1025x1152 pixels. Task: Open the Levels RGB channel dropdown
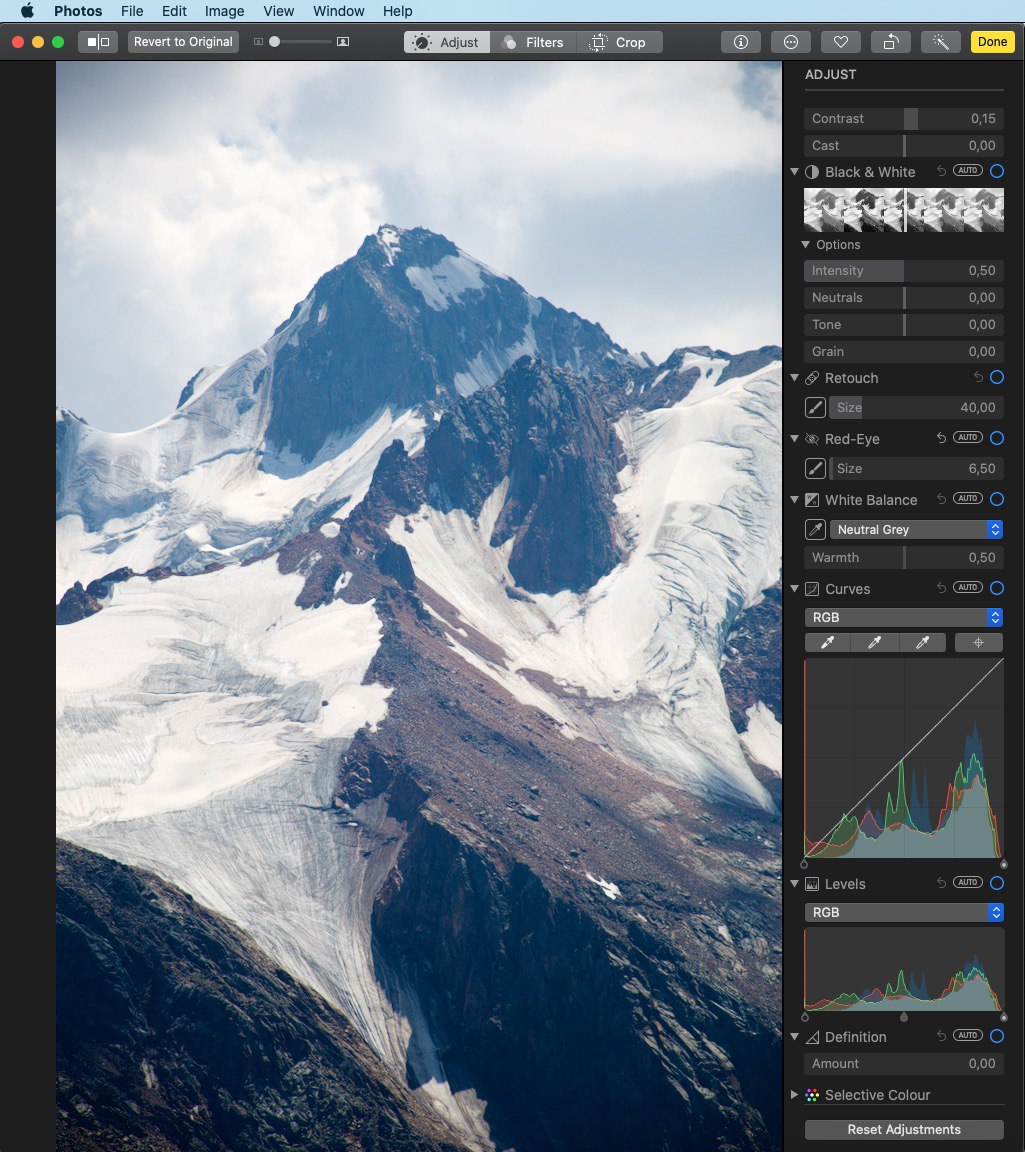[904, 912]
